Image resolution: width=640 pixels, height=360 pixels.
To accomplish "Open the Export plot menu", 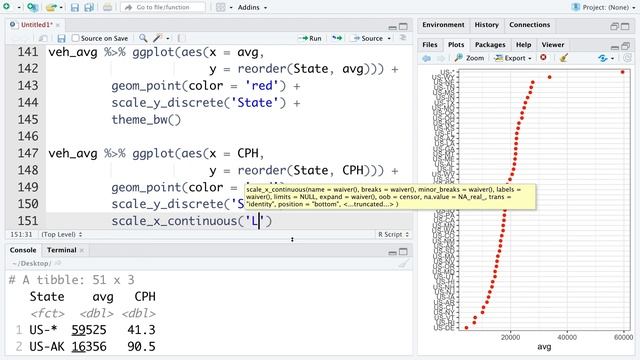I will (513, 58).
